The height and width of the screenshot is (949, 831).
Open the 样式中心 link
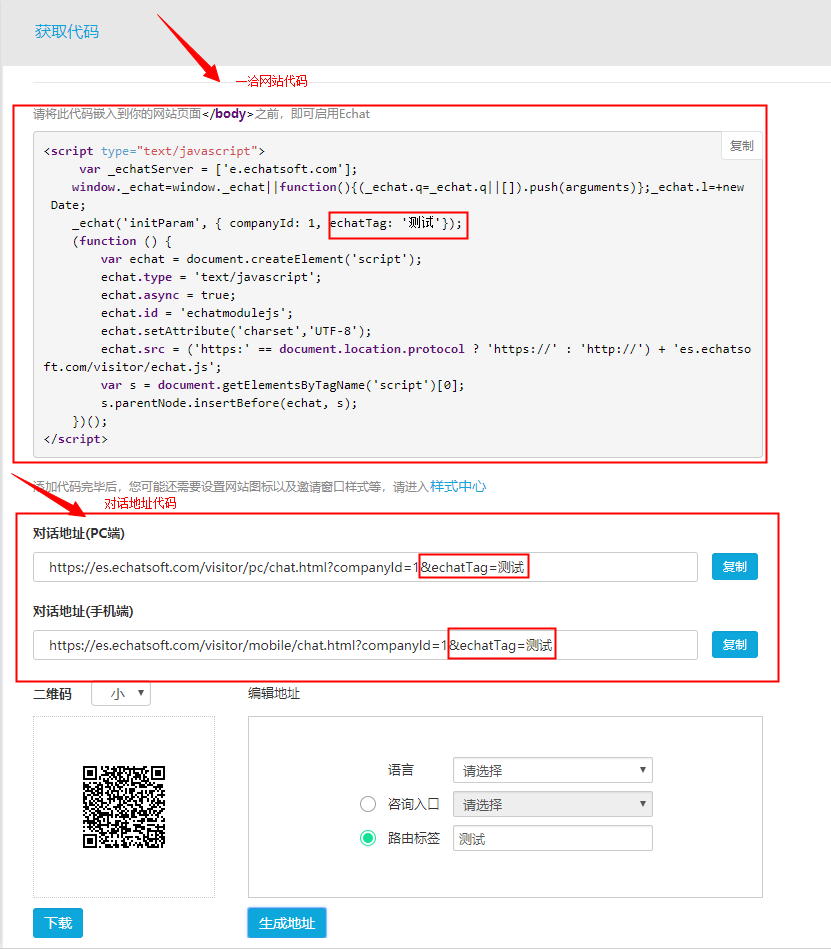tap(458, 486)
